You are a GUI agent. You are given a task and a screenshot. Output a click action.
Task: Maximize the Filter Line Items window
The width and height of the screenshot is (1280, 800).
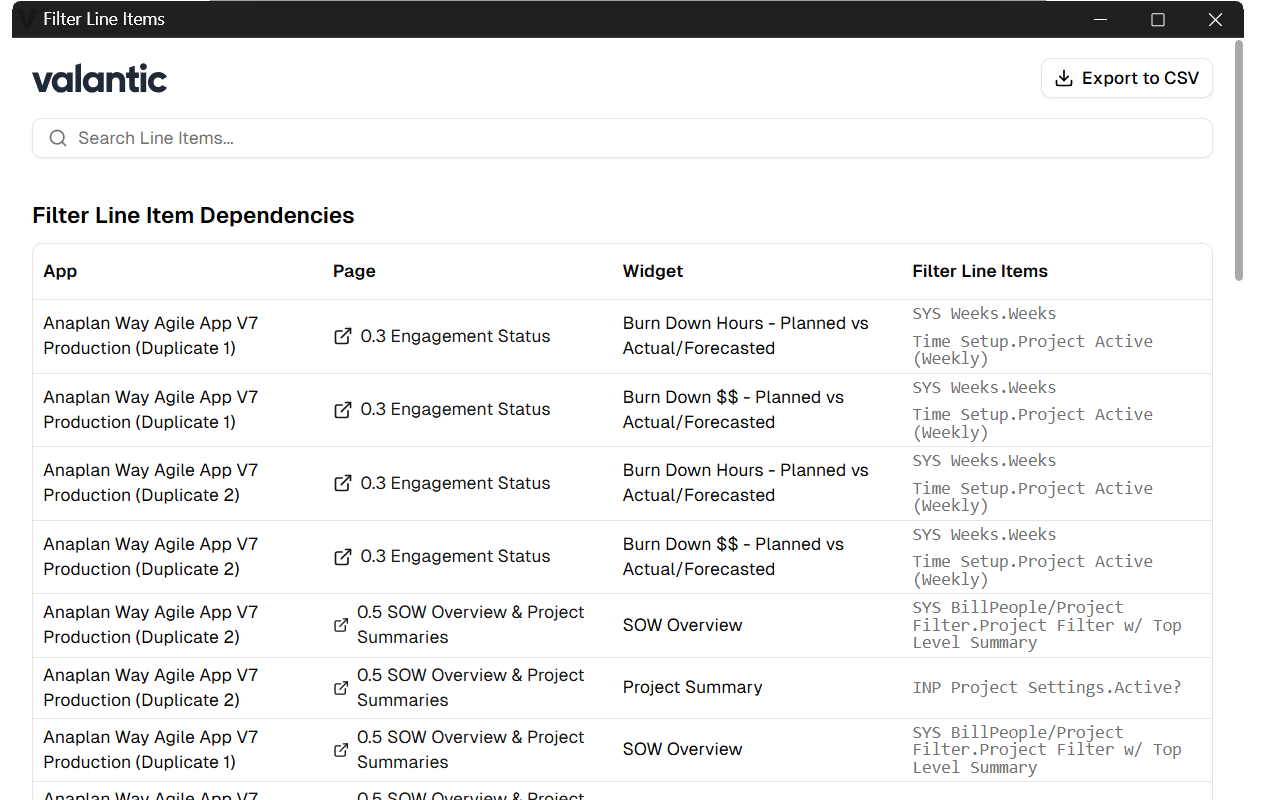(1158, 19)
